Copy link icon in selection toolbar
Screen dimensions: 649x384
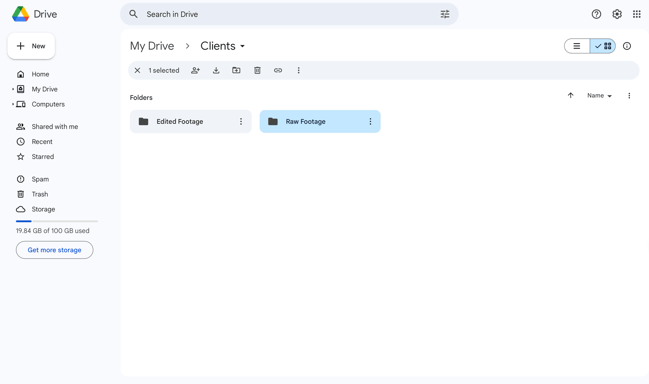pos(278,70)
